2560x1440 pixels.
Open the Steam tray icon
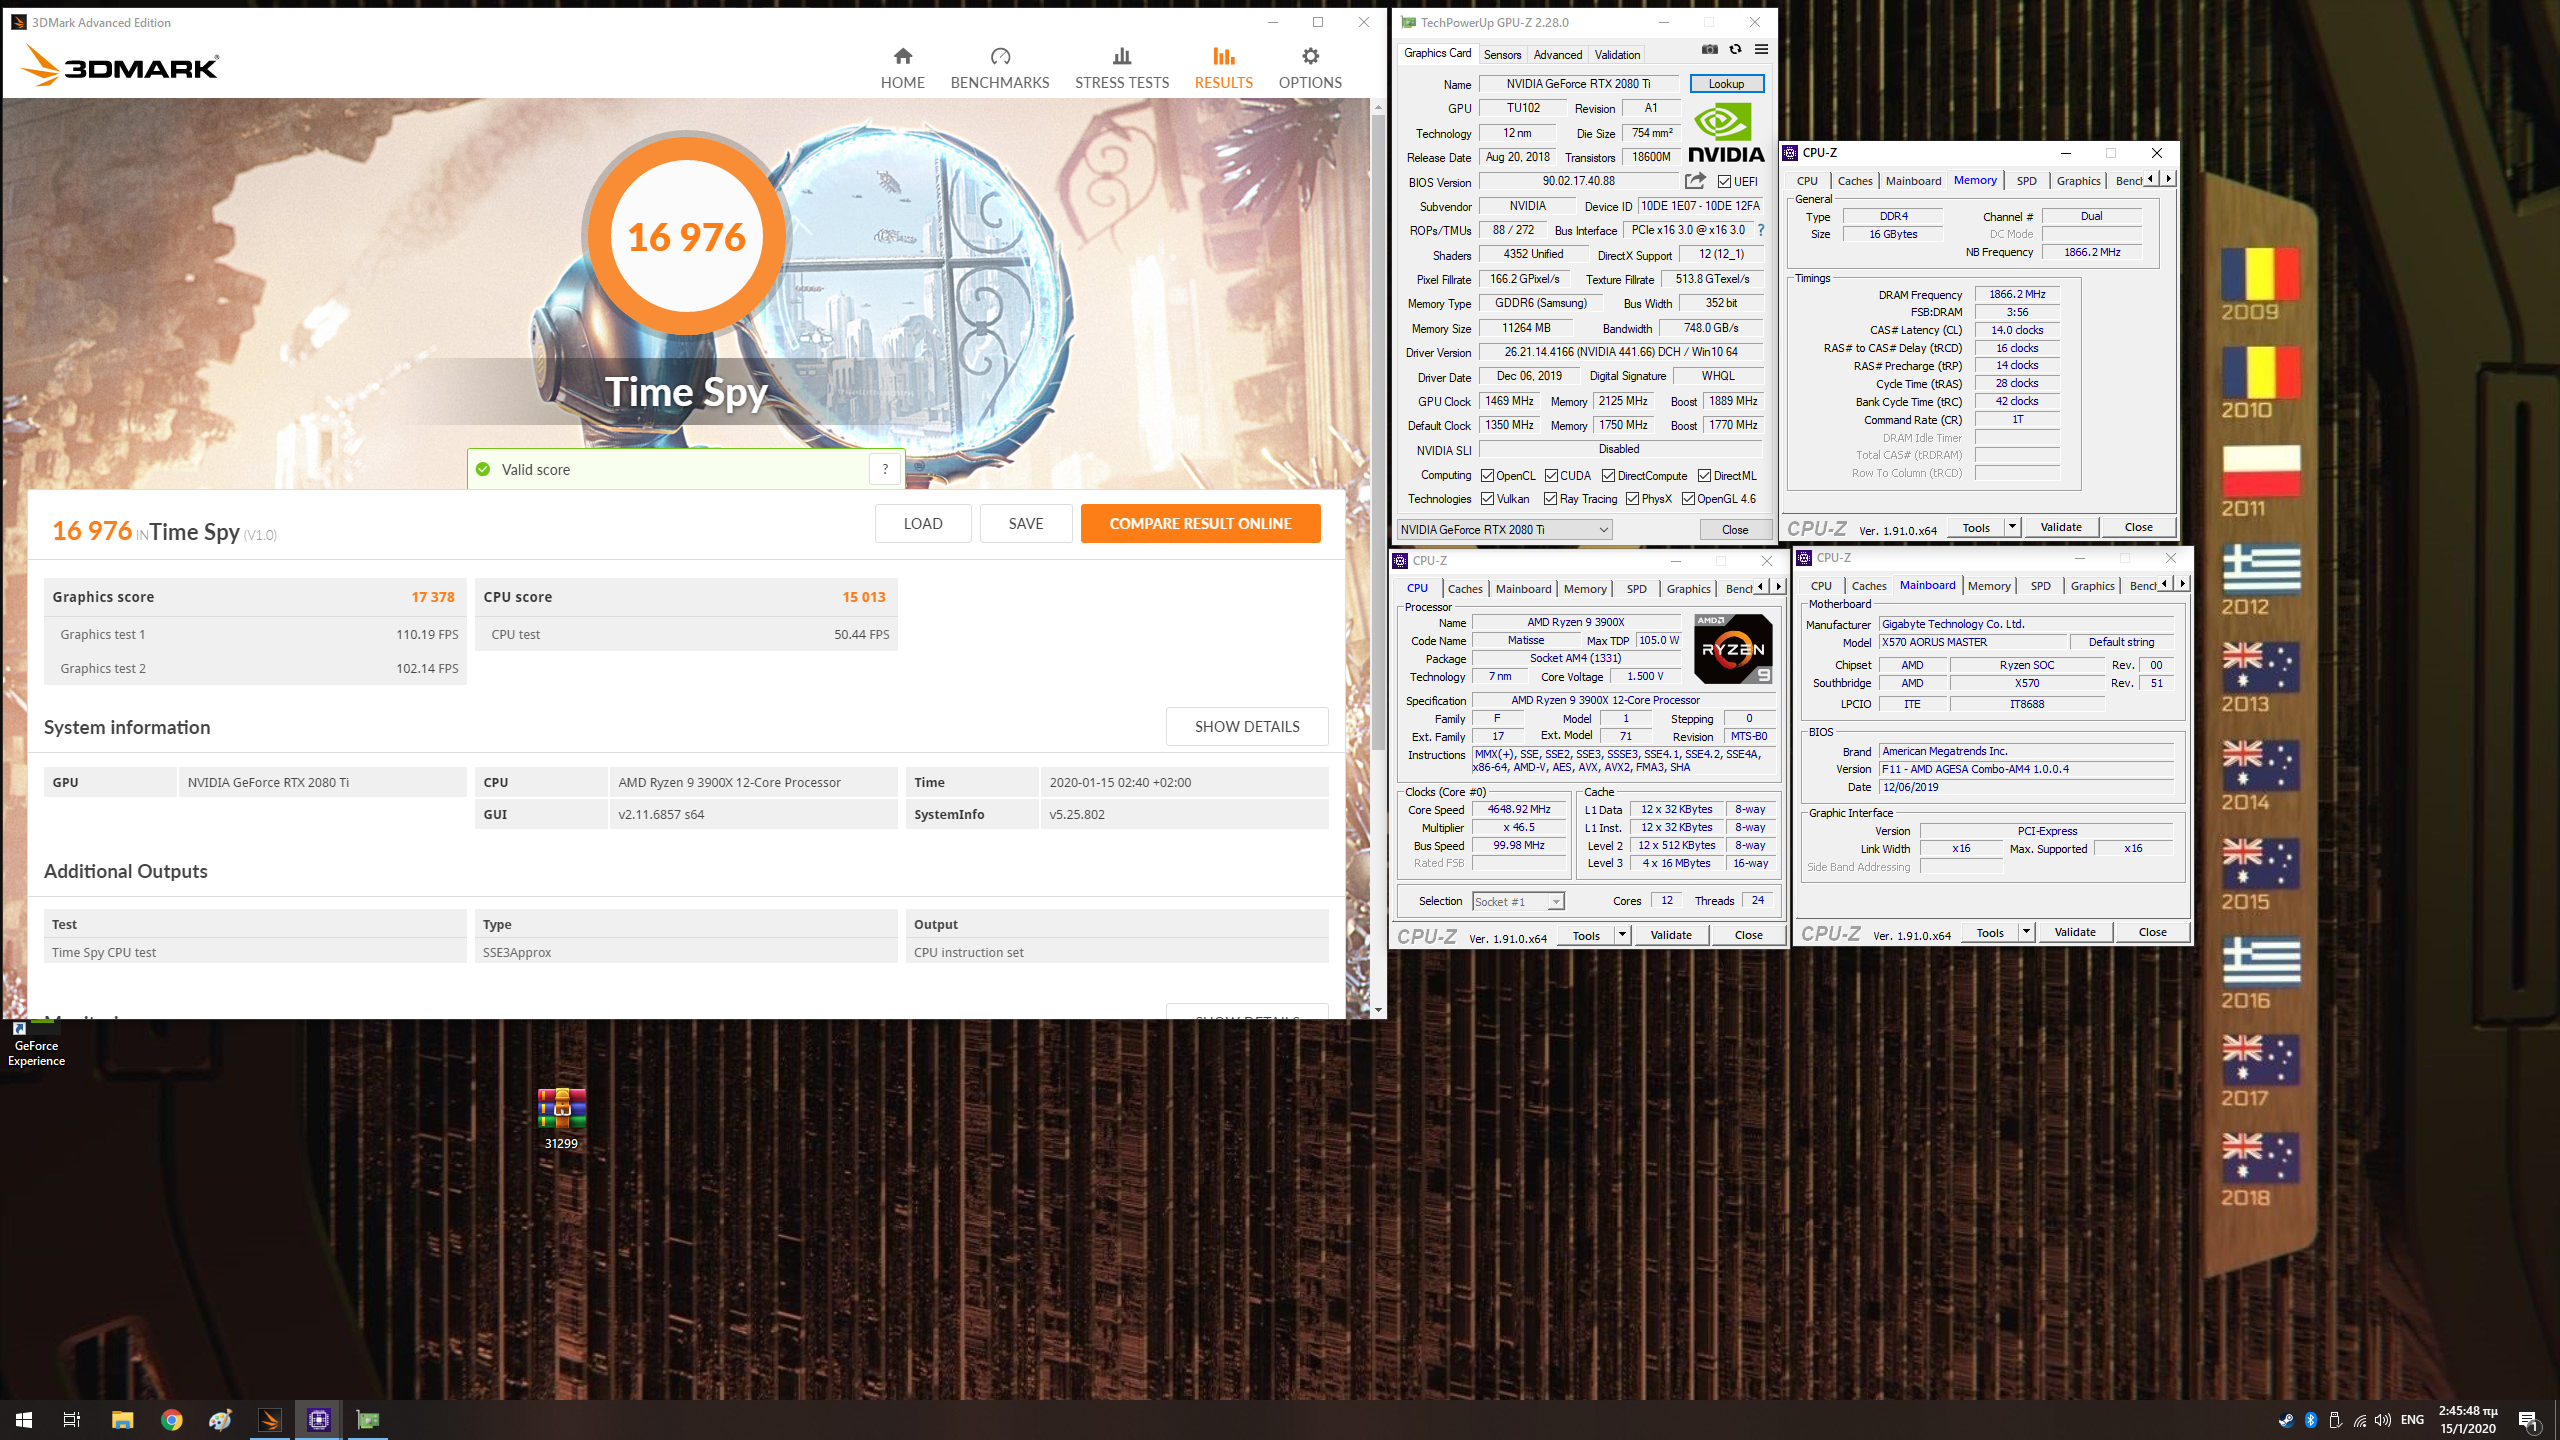pos(2286,1420)
